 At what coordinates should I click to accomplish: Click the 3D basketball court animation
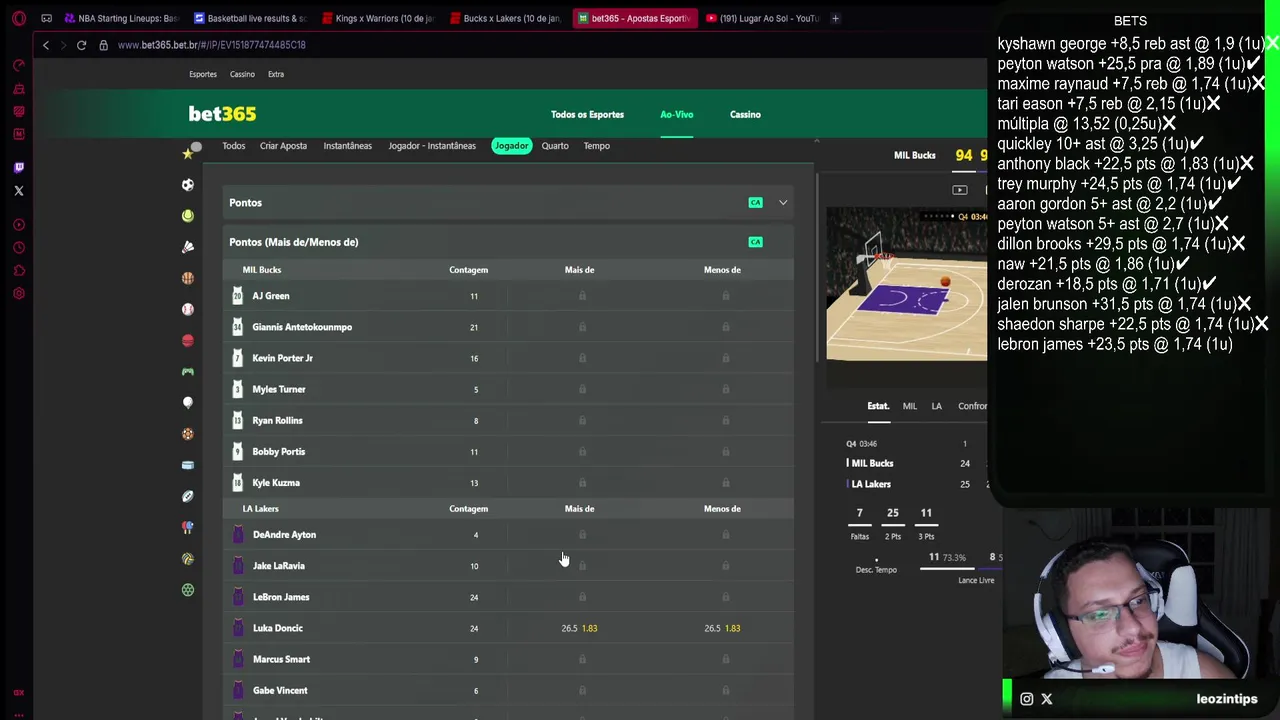coord(906,285)
